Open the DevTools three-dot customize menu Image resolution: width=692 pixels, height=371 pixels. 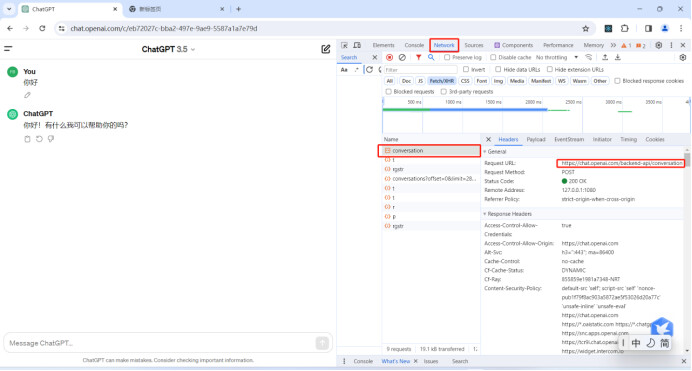click(671, 45)
